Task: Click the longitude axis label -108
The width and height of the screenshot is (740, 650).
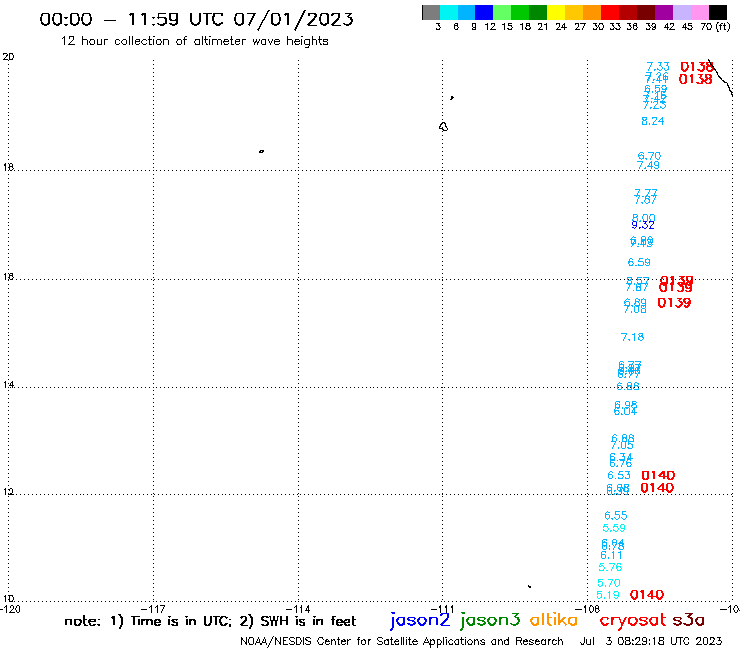Action: click(x=588, y=609)
